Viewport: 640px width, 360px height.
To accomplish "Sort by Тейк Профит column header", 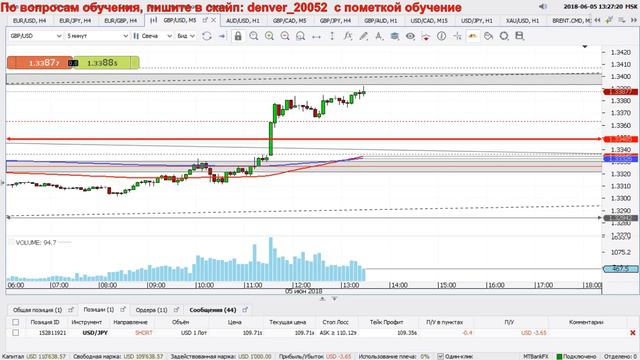I will [386, 322].
